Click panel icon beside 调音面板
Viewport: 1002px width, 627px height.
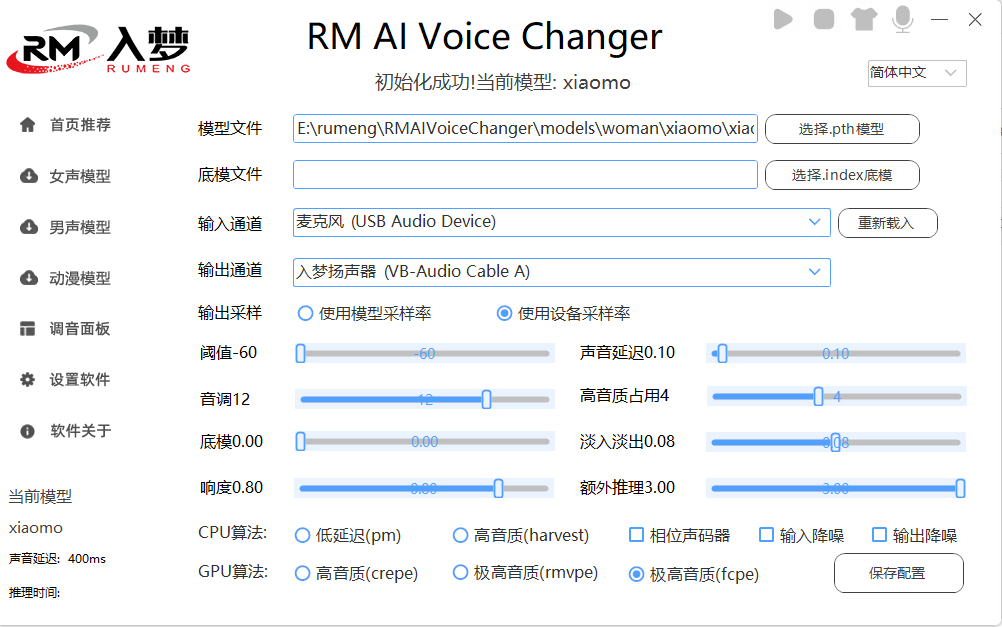27,329
